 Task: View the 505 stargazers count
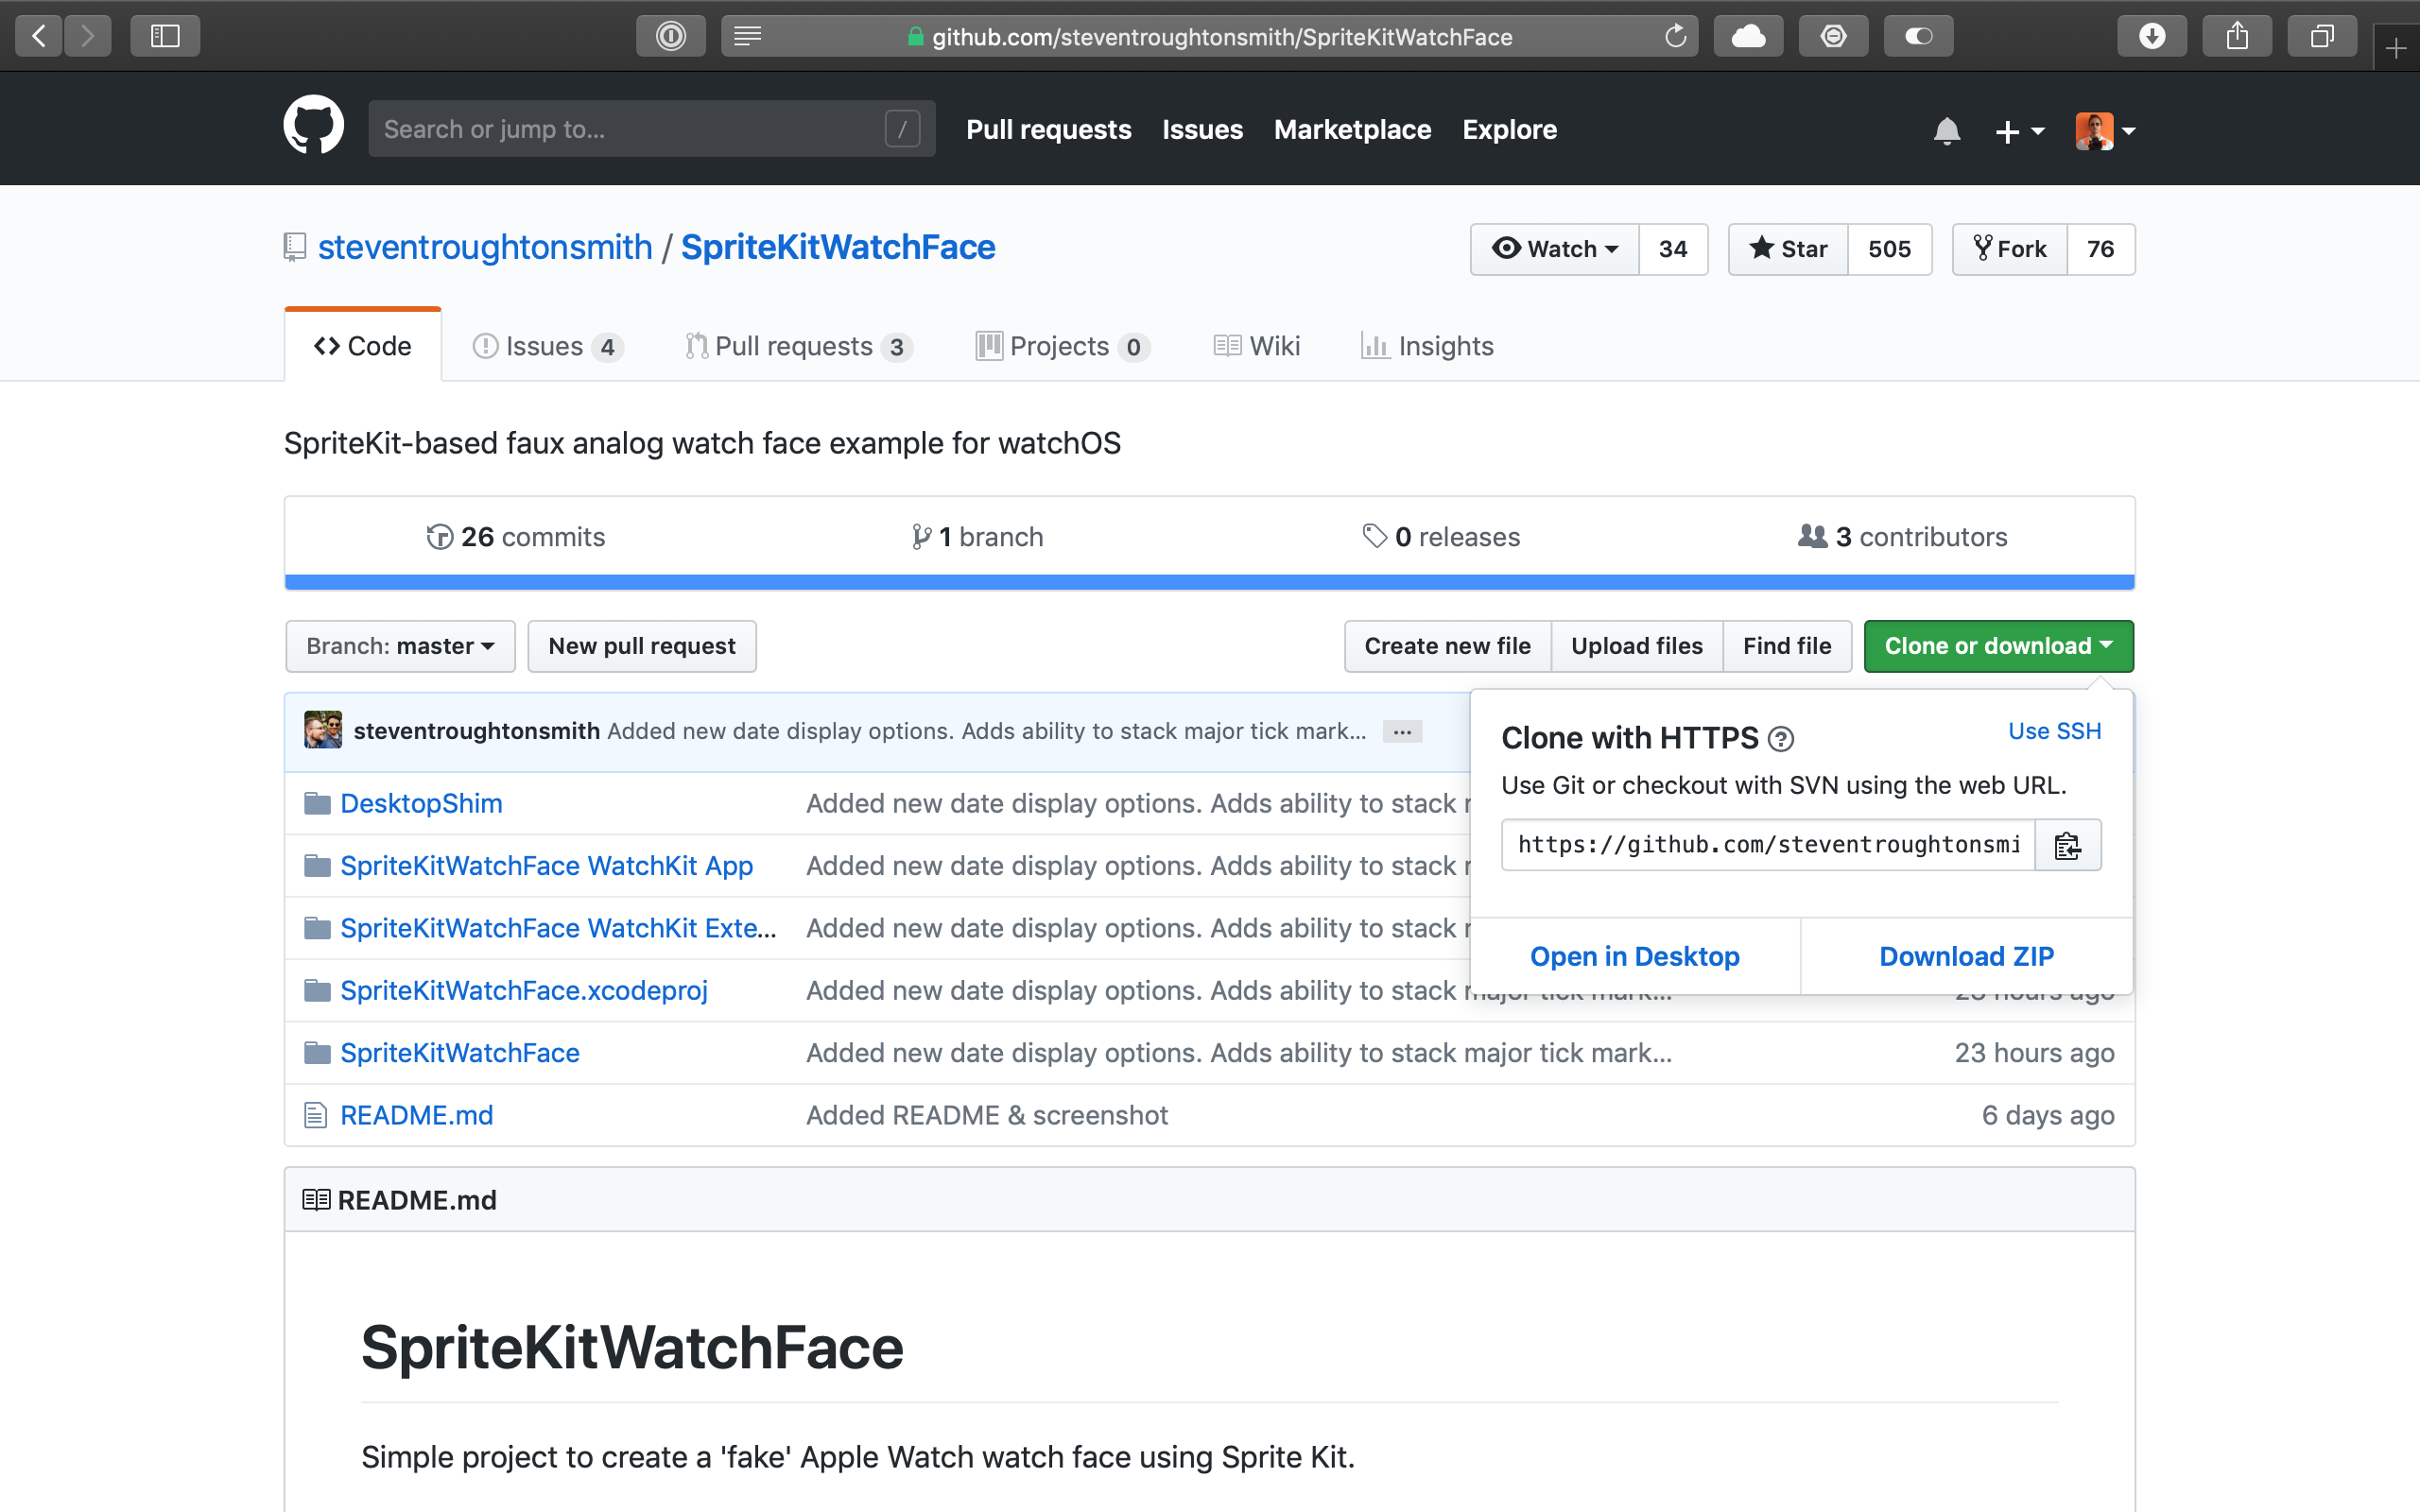coord(1889,249)
